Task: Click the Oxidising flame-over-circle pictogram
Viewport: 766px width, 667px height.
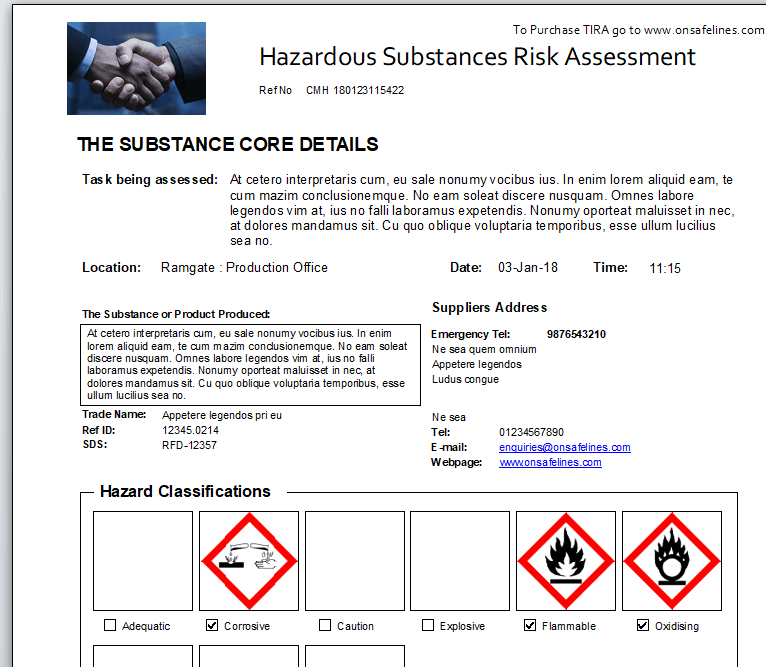Action: point(672,561)
